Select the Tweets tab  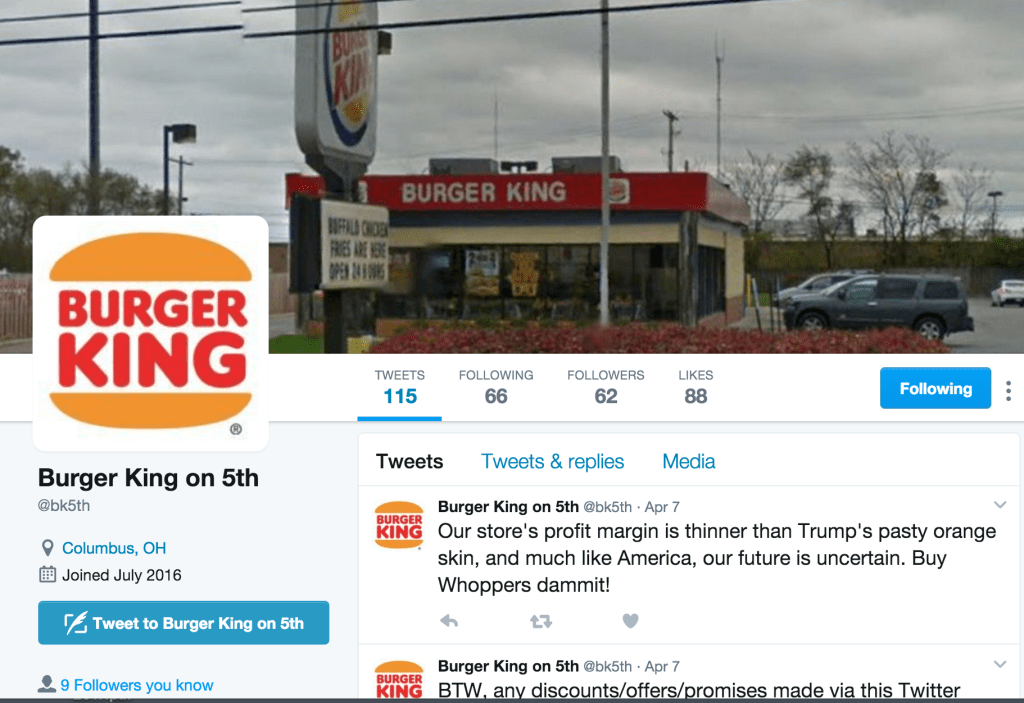tap(409, 461)
